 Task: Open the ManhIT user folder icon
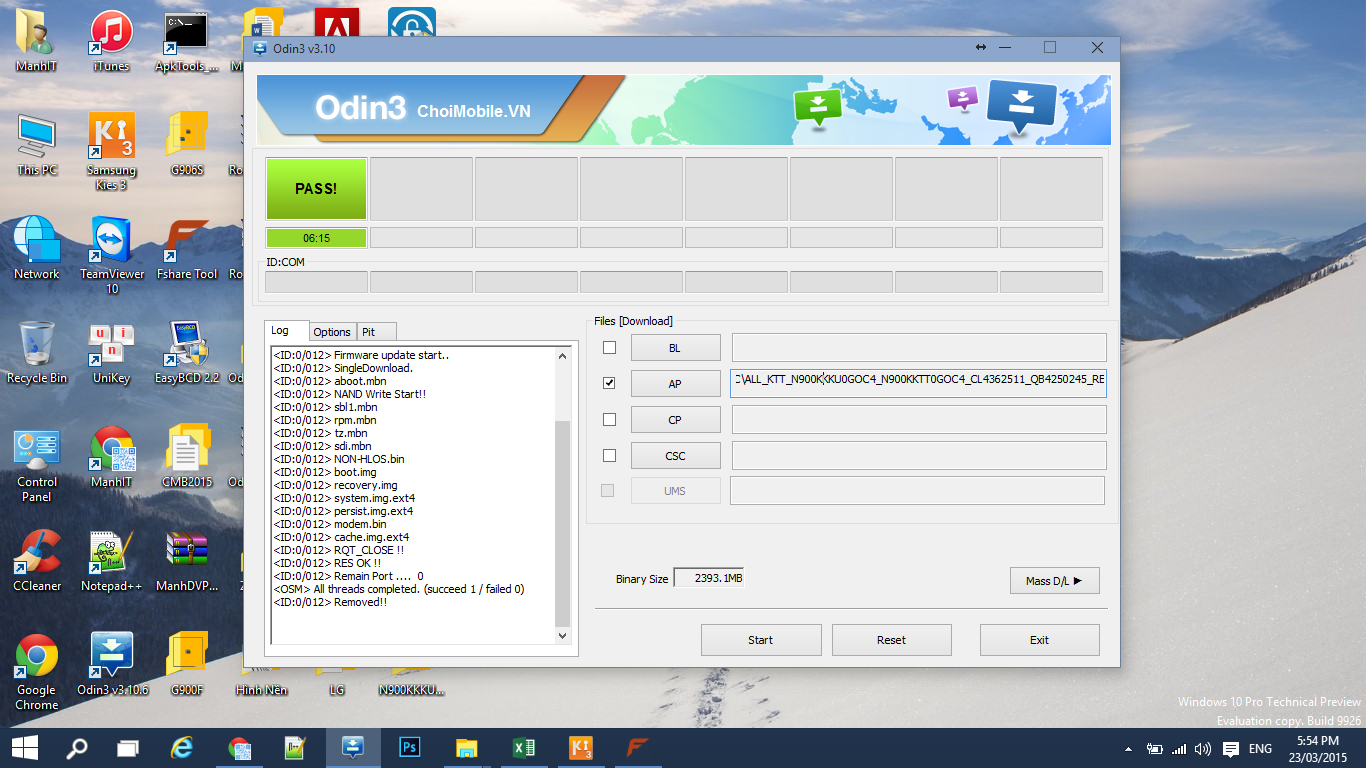click(37, 41)
